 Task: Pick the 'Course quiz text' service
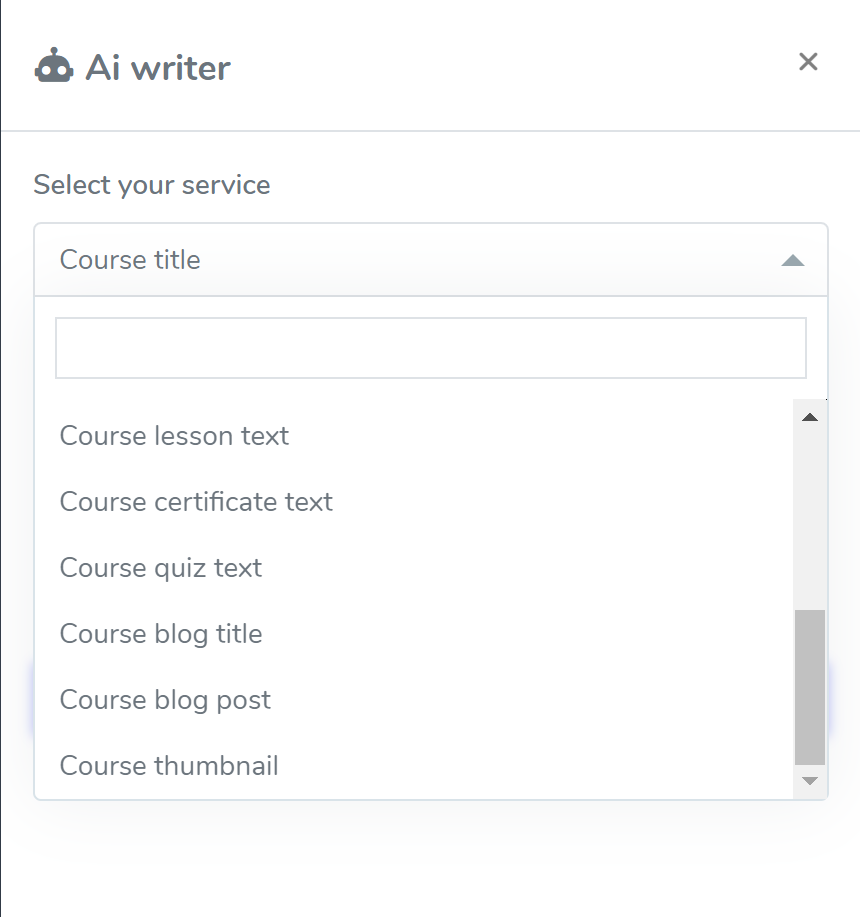[x=161, y=568]
